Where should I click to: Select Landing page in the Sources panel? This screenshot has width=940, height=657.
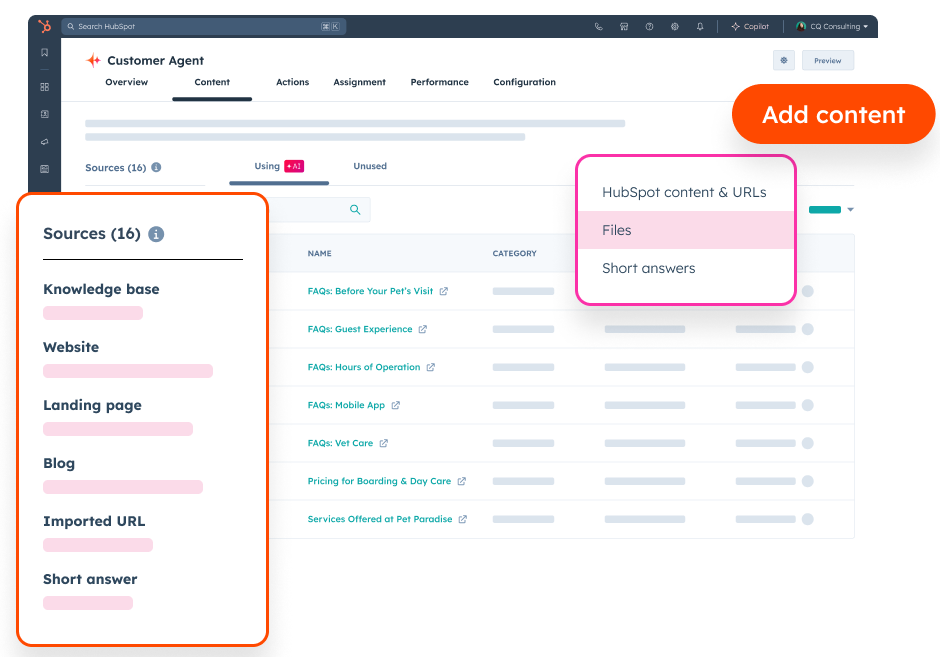92,405
